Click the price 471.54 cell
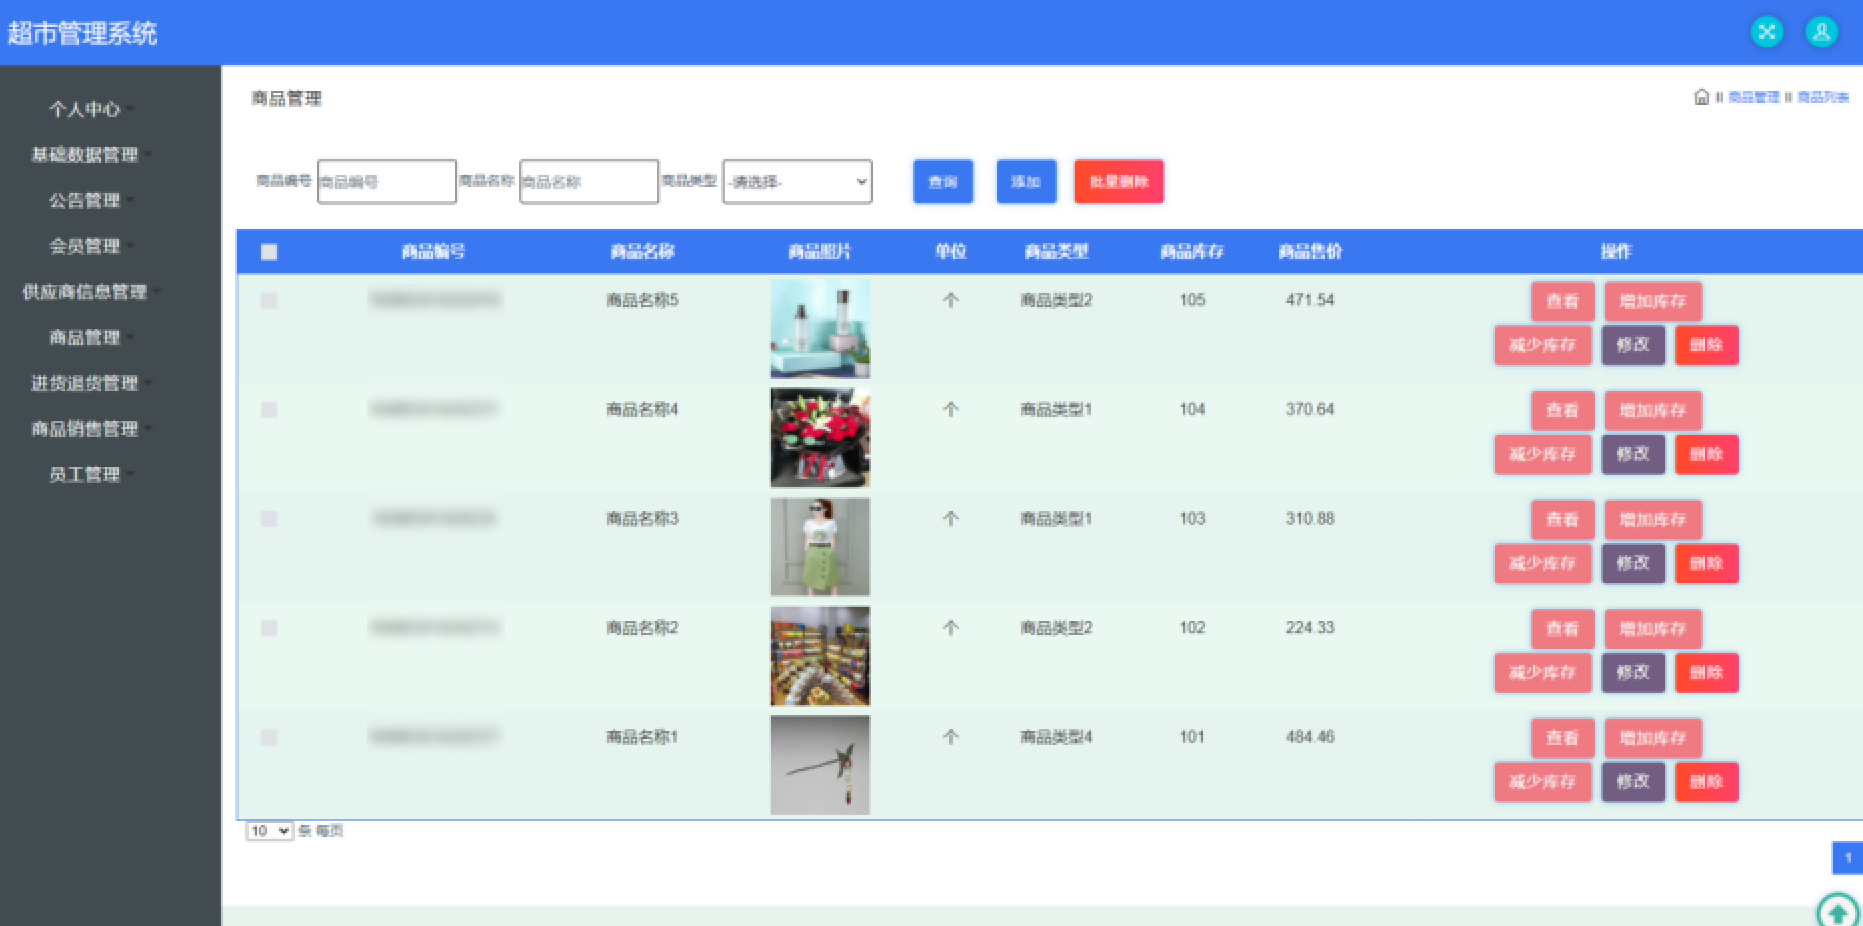This screenshot has width=1863, height=926. [x=1310, y=300]
